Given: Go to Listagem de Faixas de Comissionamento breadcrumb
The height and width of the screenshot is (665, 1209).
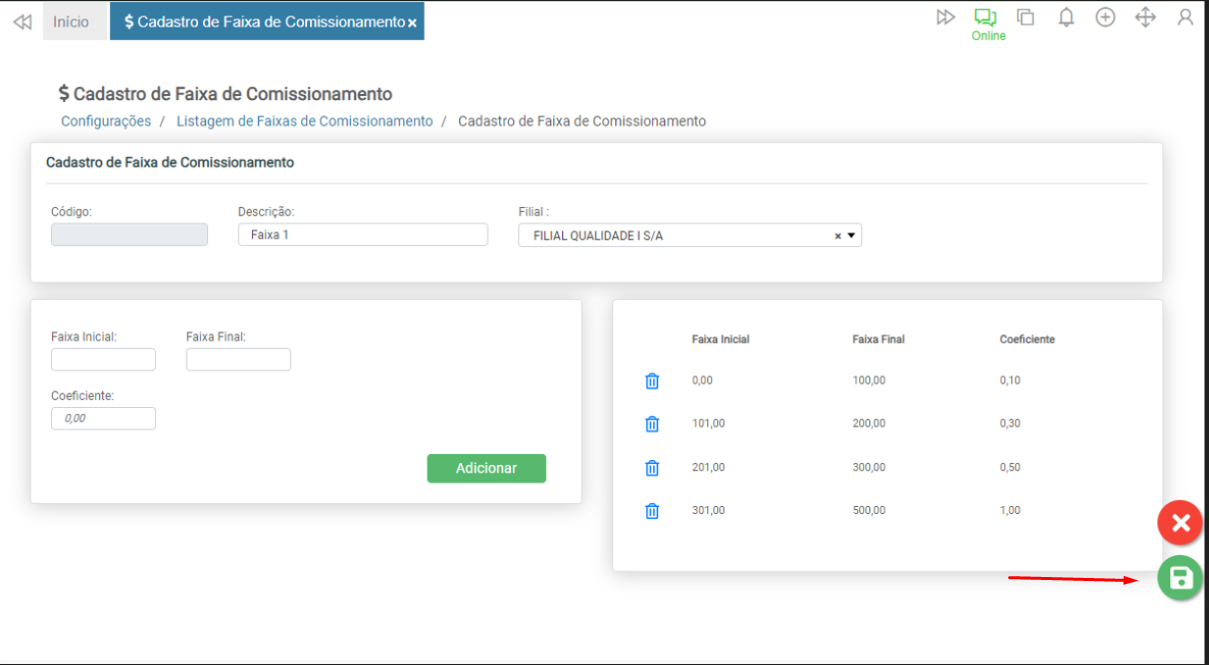Looking at the screenshot, I should click(x=305, y=121).
